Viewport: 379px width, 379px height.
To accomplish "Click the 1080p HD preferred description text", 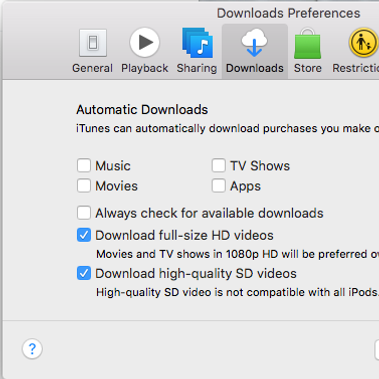I will click(237, 254).
